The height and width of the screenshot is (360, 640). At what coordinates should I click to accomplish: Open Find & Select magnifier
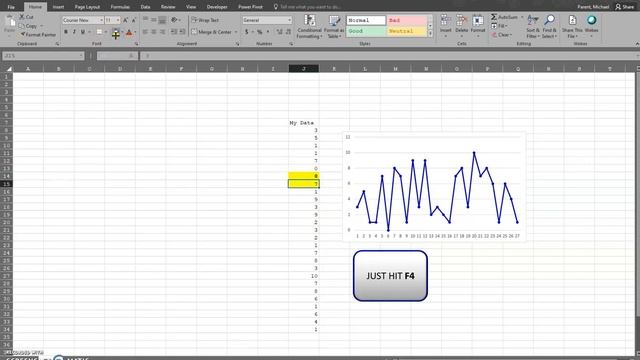549,26
